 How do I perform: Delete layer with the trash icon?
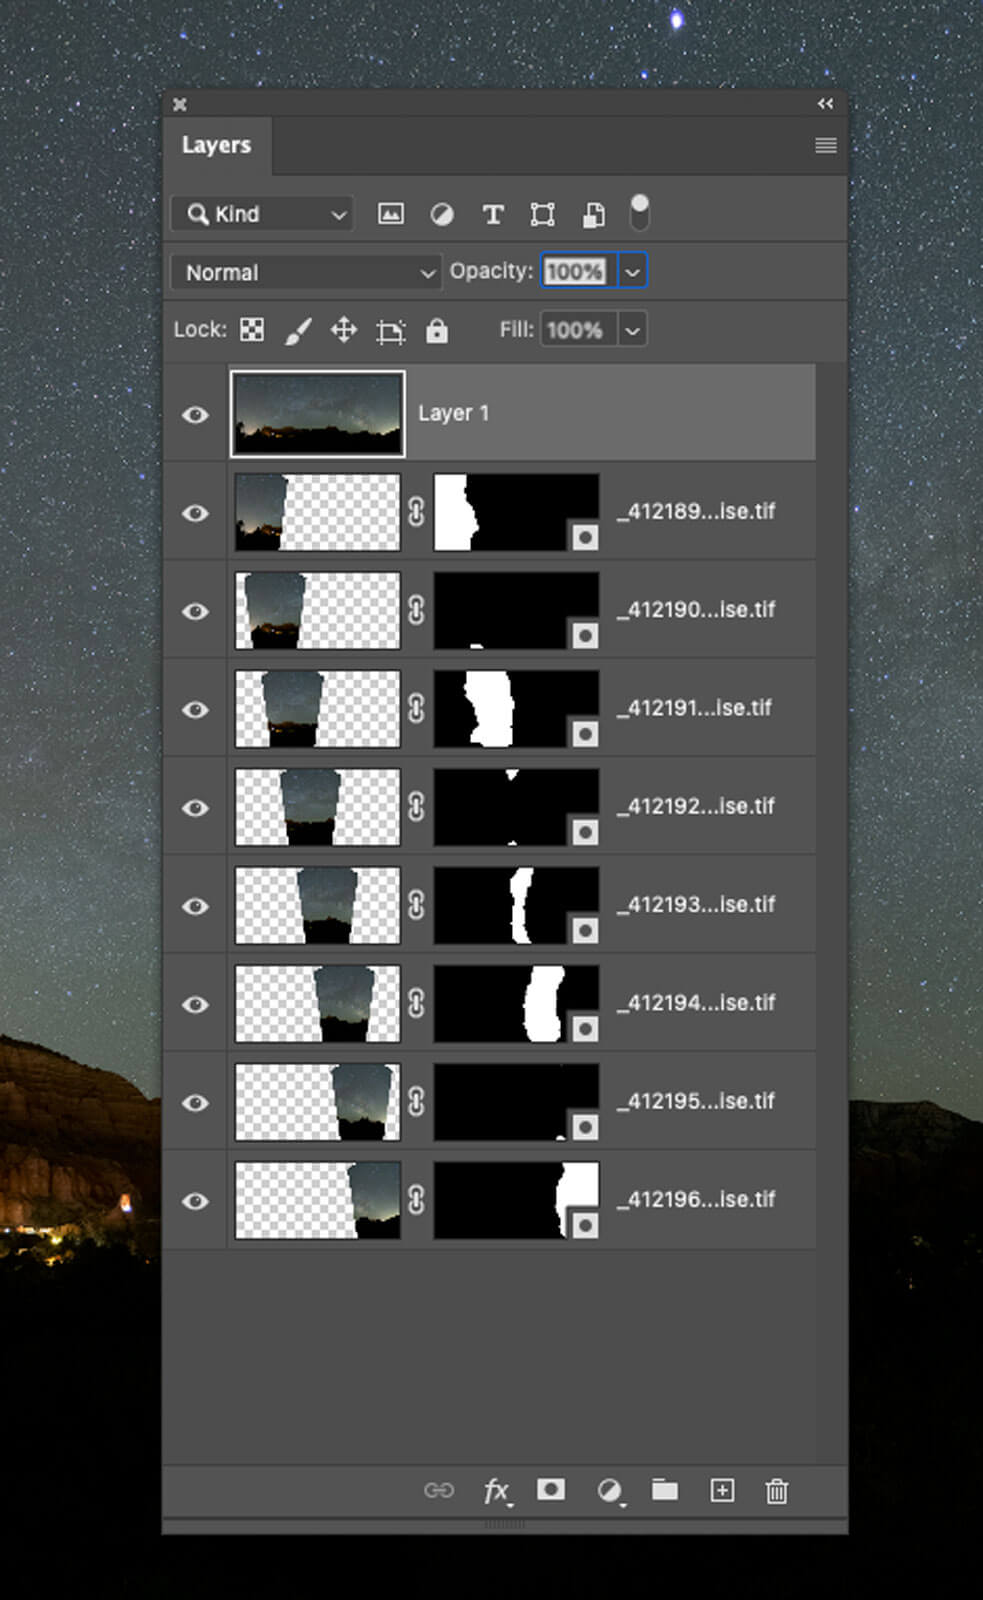(777, 1491)
